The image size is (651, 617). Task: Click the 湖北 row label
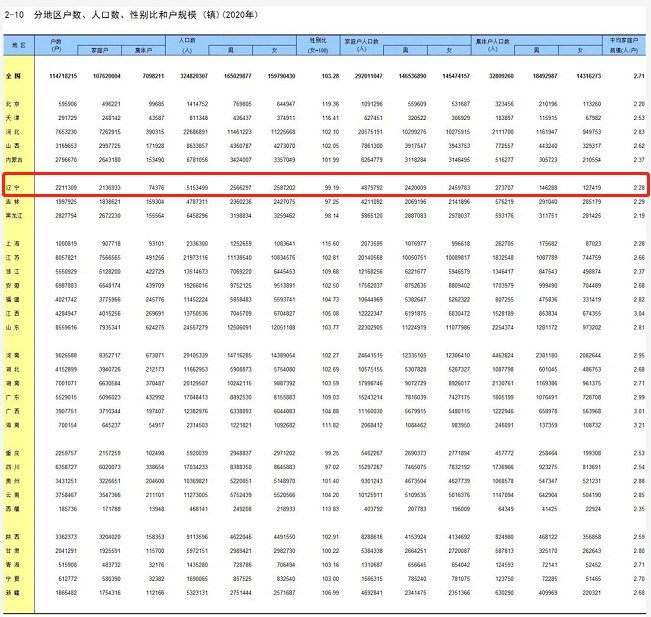[x=13, y=370]
